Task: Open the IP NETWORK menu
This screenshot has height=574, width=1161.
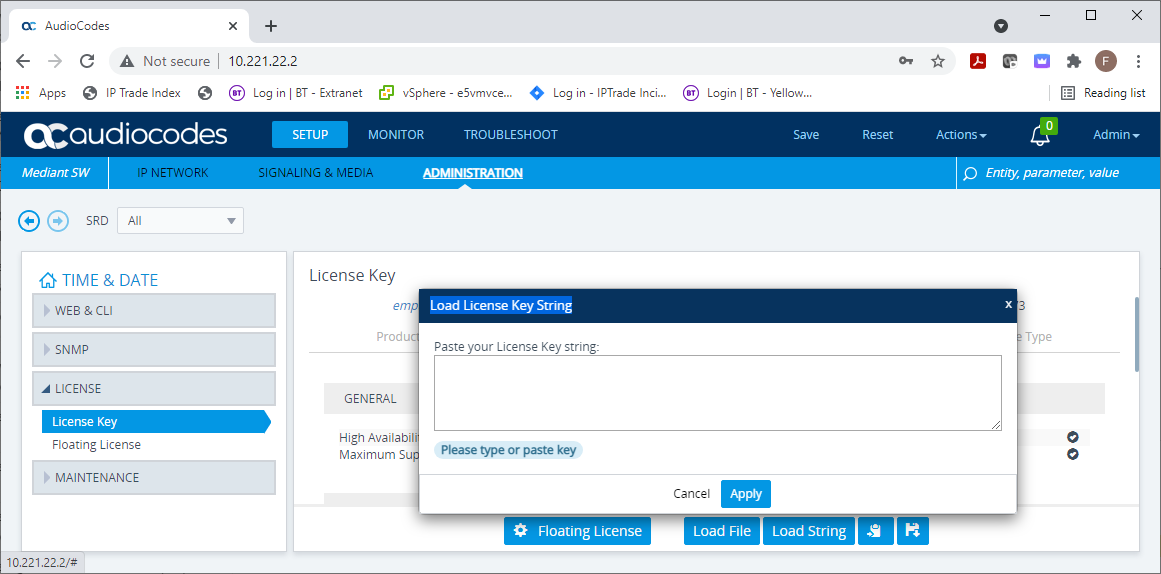Action: (173, 173)
